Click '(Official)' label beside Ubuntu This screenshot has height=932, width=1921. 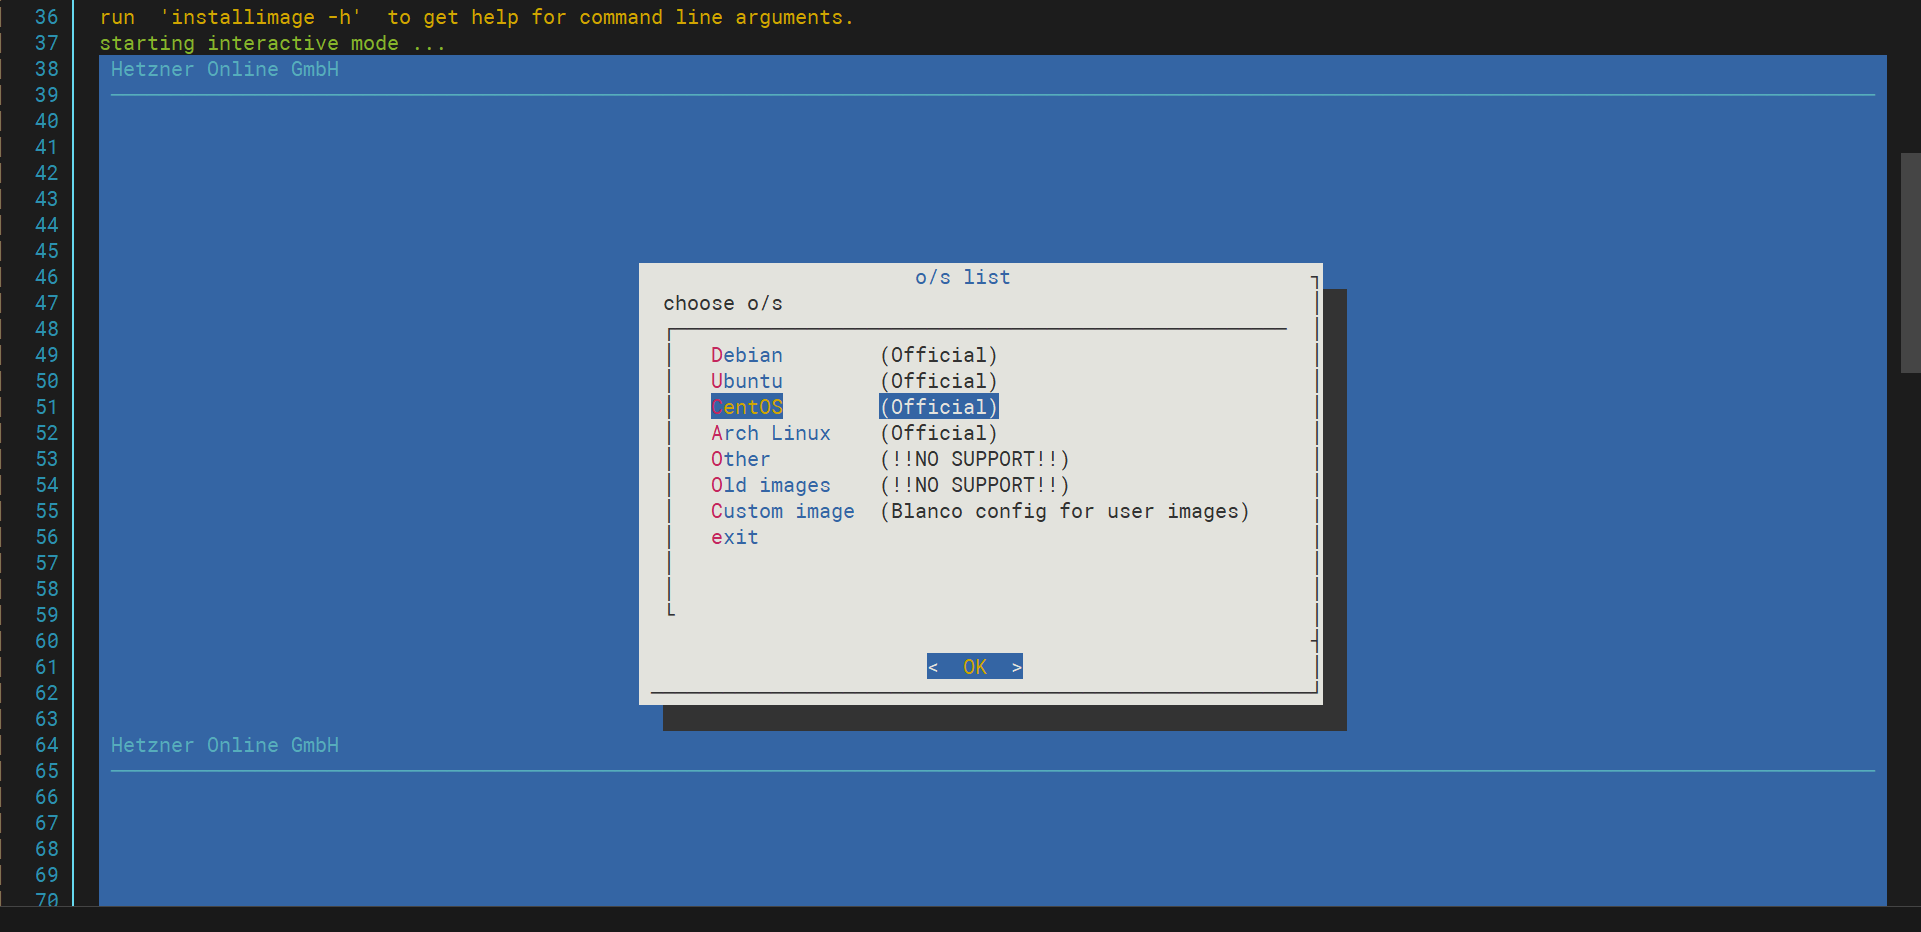[939, 381]
